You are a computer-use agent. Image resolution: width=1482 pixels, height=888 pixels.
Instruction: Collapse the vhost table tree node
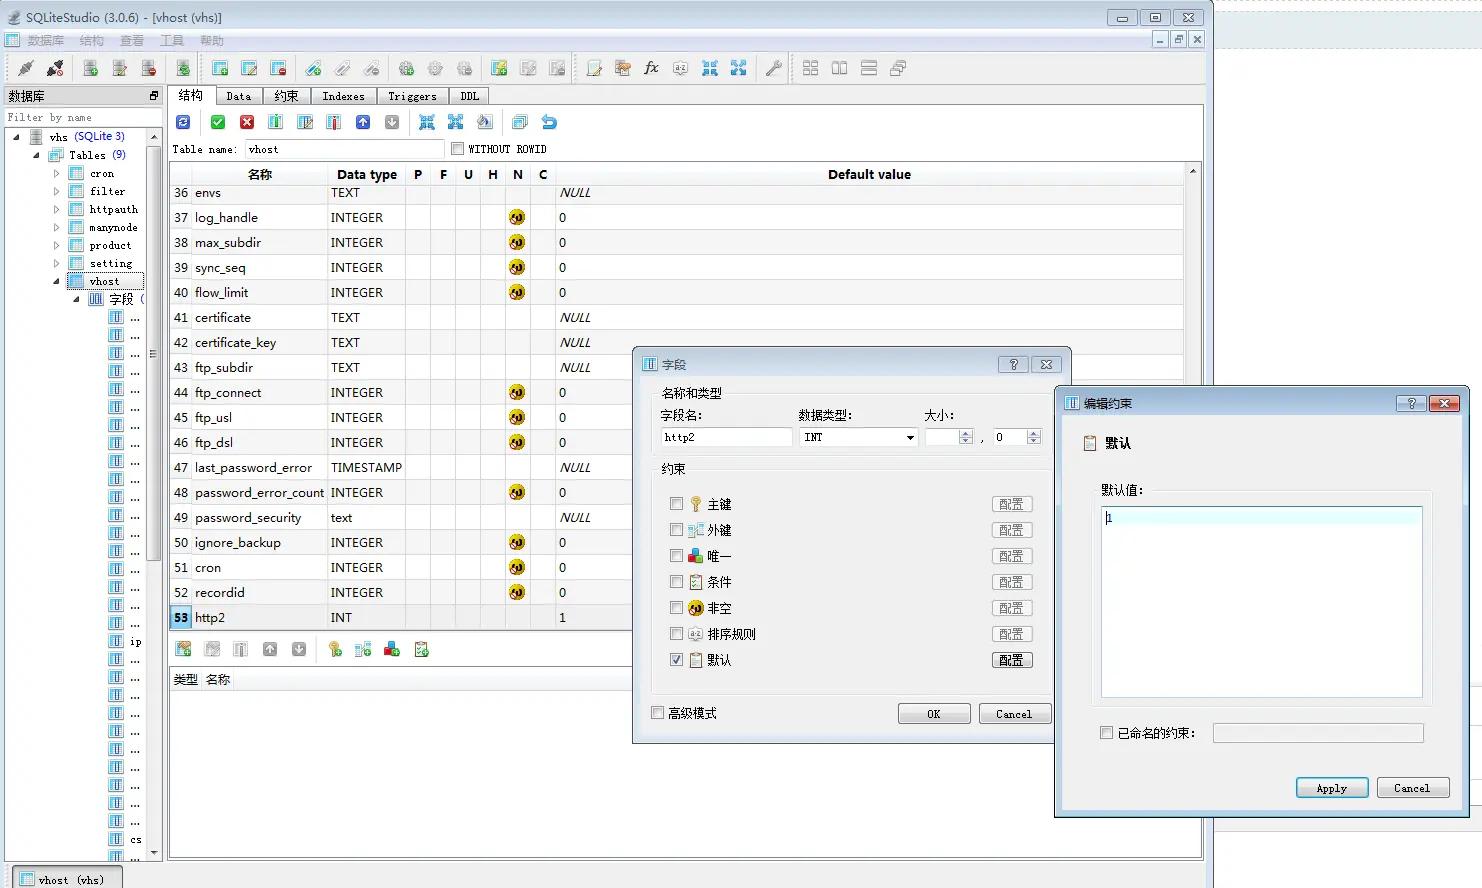click(57, 281)
